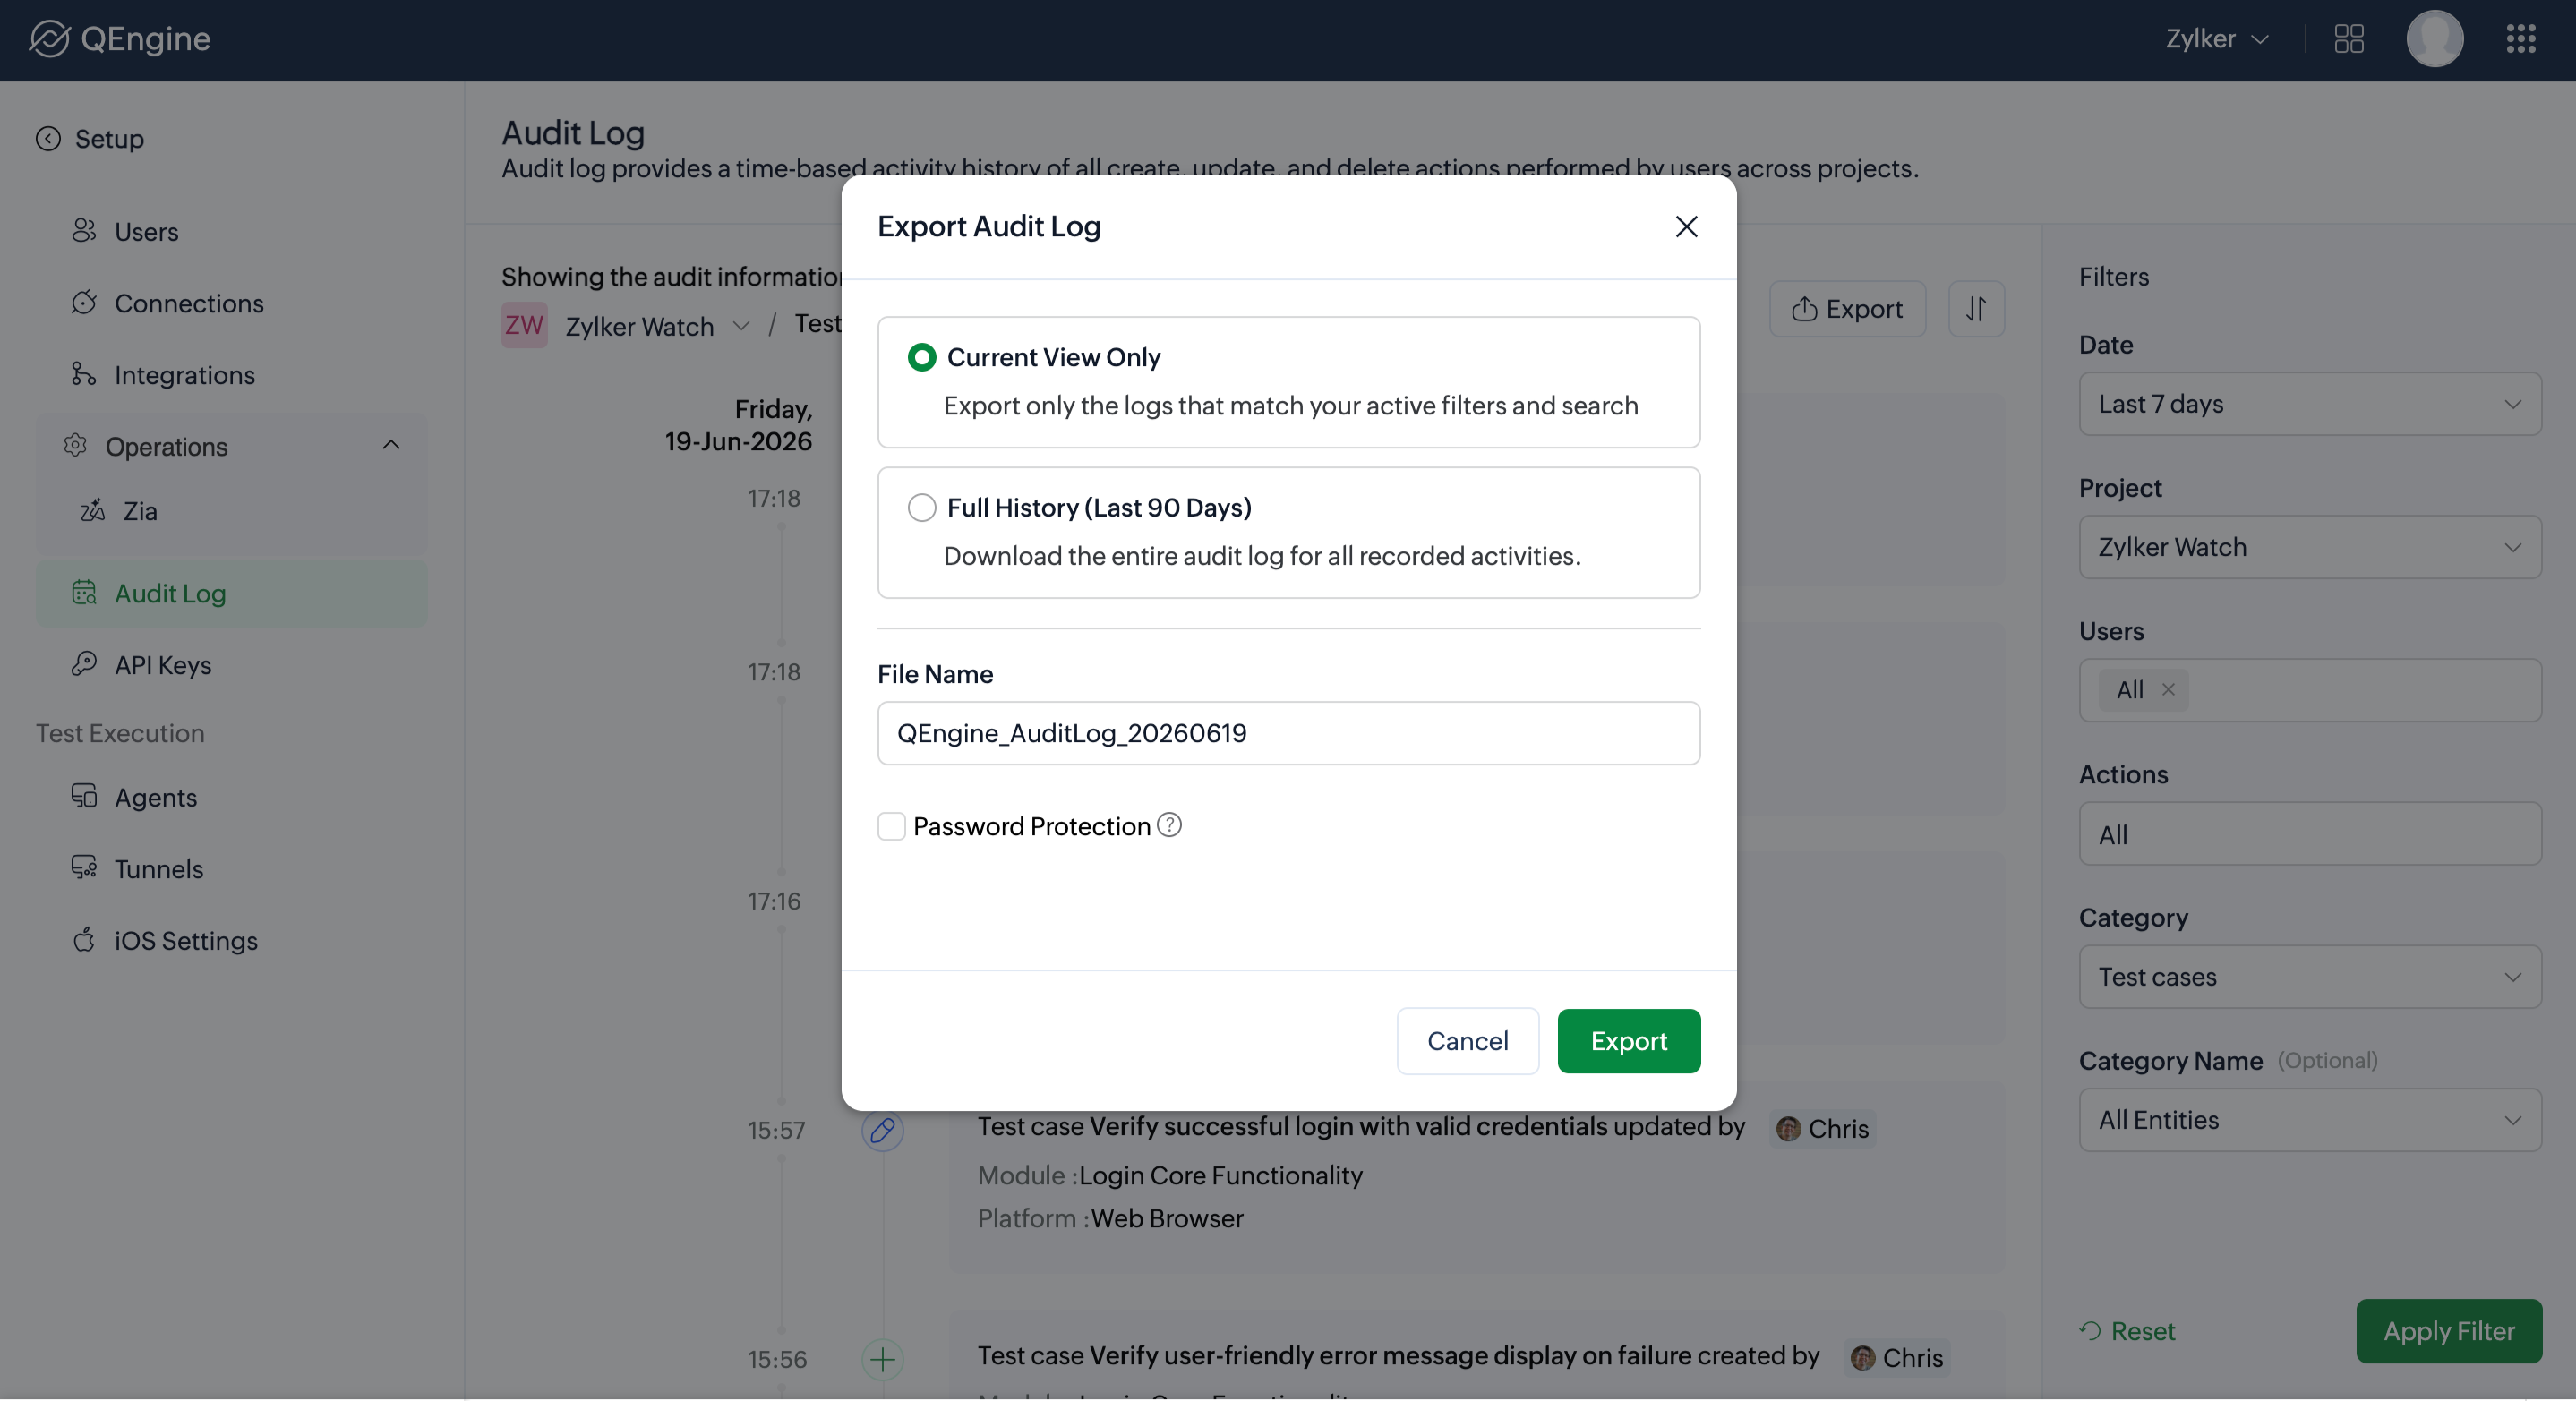Click the Users sidebar icon
2576x1401 pixels.
coord(84,231)
